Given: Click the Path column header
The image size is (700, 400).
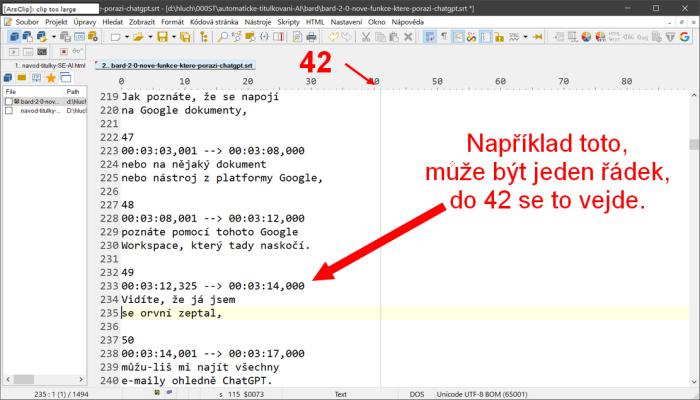Looking at the screenshot, I should 74,92.
